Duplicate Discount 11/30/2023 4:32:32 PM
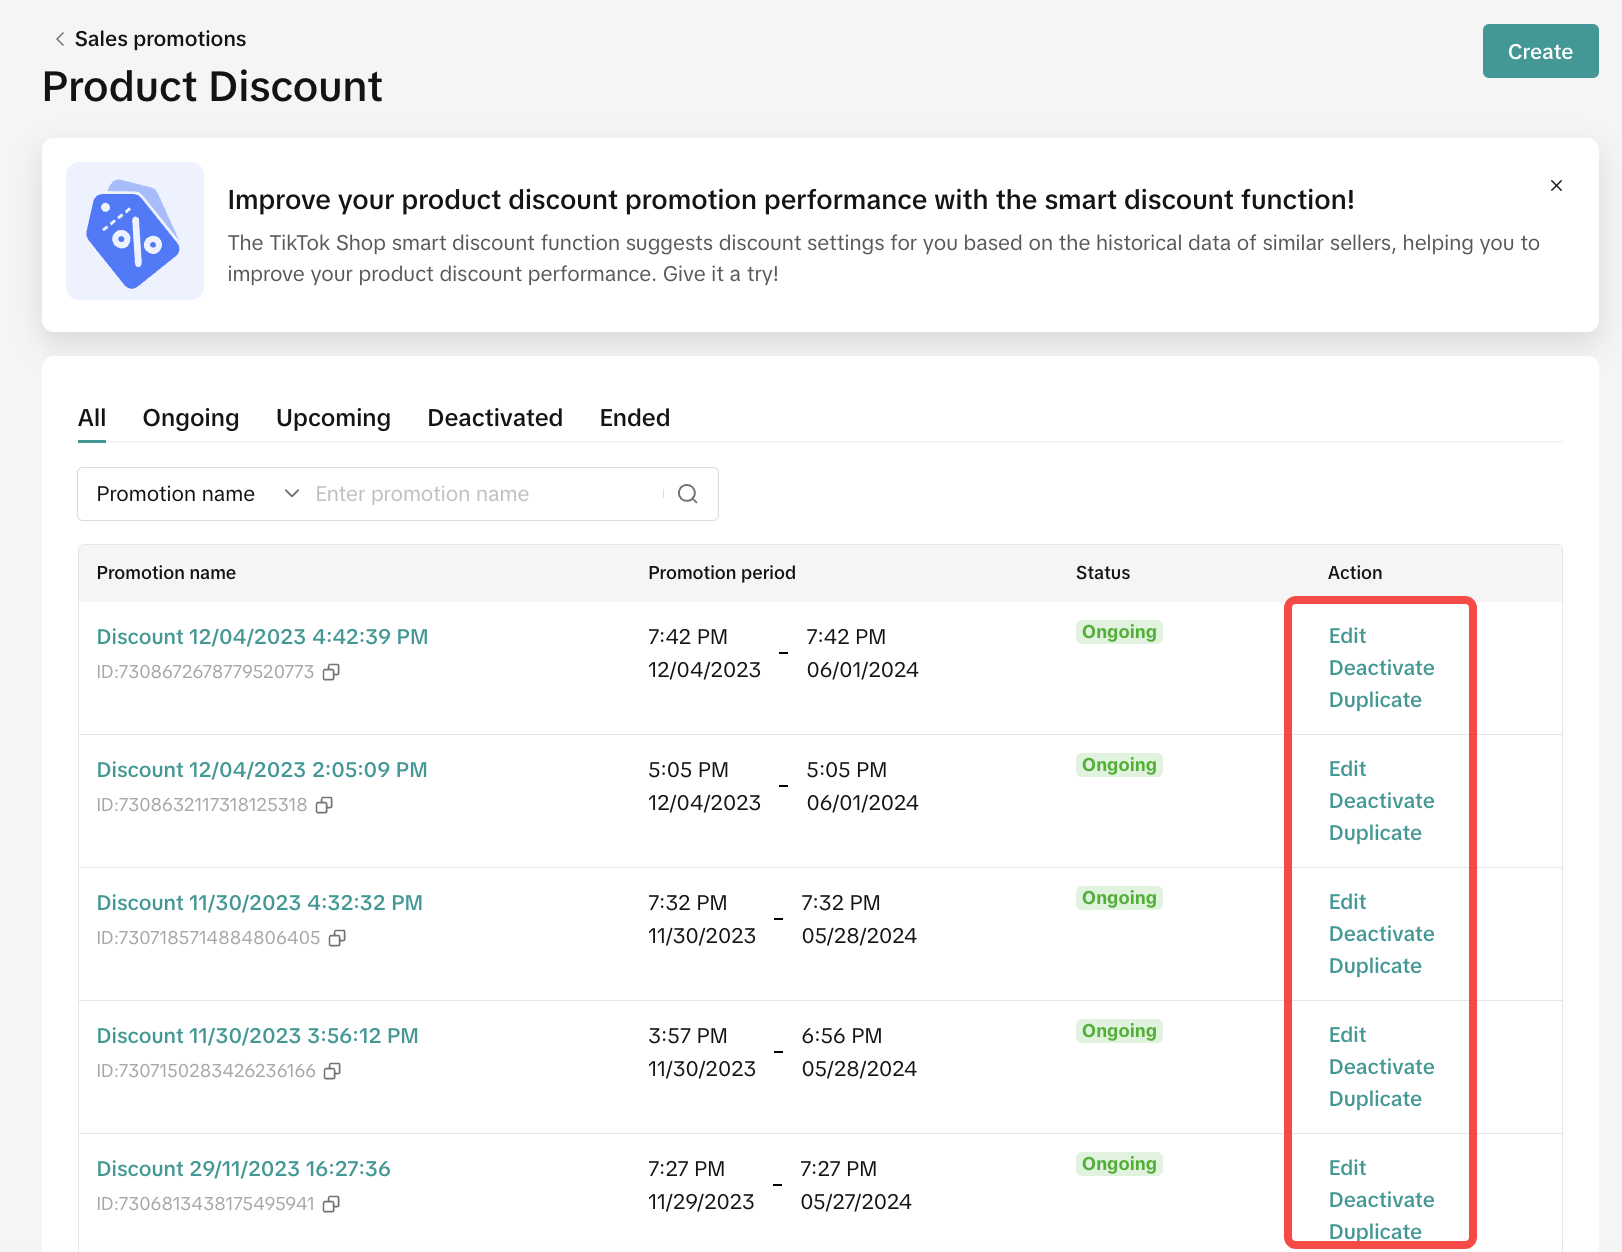Image resolution: width=1622 pixels, height=1252 pixels. tap(1375, 966)
